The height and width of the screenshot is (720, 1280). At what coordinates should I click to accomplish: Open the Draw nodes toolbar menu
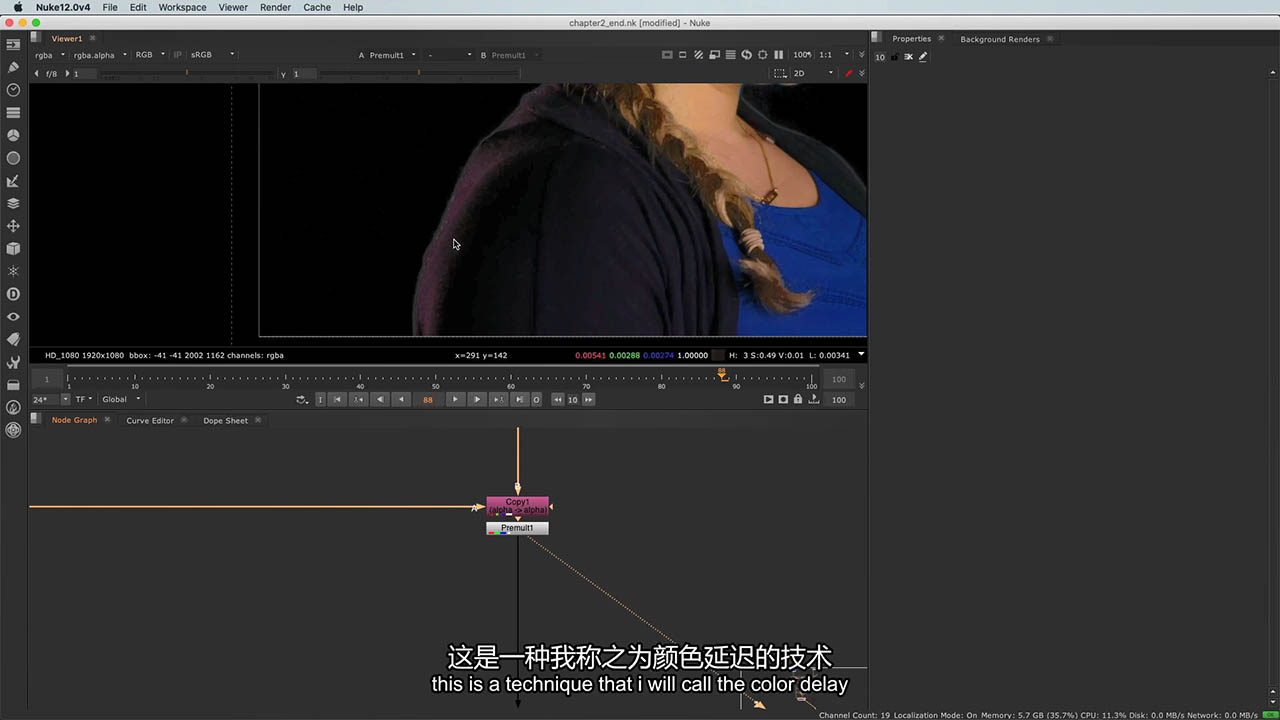click(x=13, y=67)
